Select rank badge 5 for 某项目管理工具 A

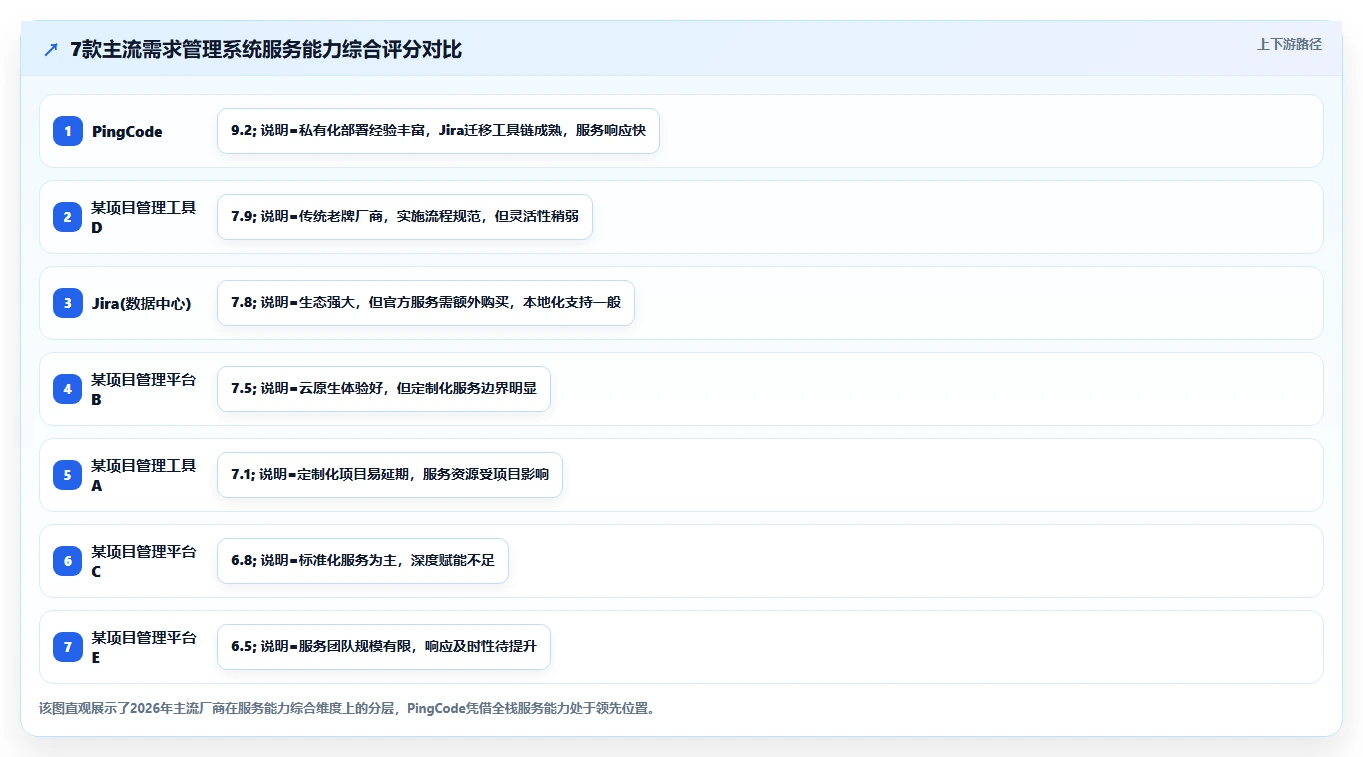(68, 475)
